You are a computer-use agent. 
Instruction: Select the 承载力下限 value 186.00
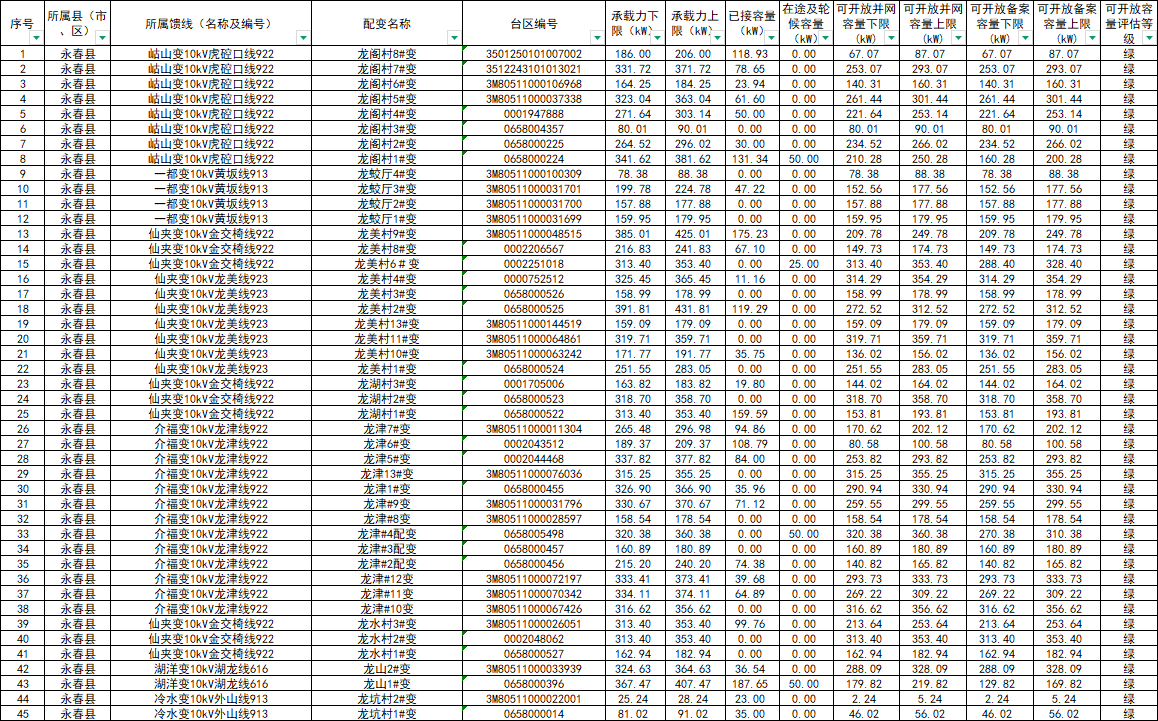pos(635,54)
